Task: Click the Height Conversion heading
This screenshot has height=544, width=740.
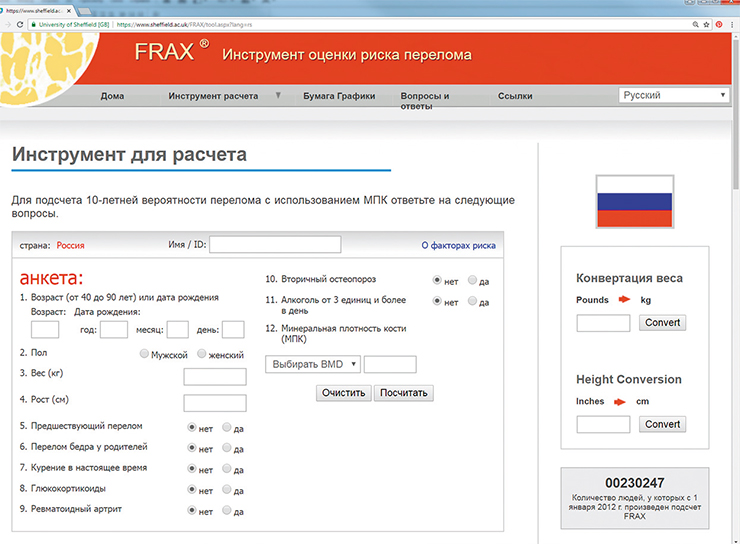Action: [x=629, y=379]
